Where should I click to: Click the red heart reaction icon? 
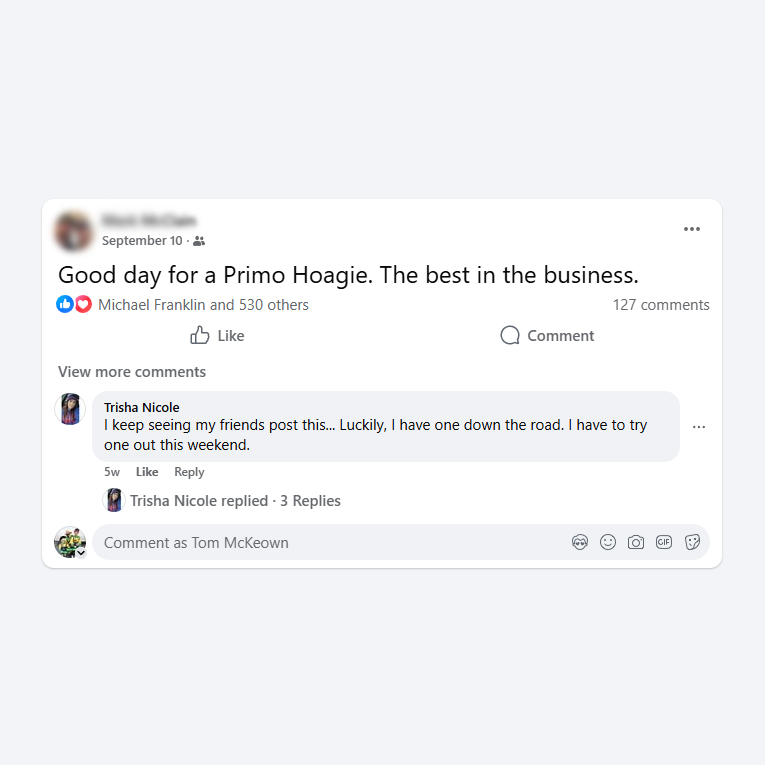[83, 304]
